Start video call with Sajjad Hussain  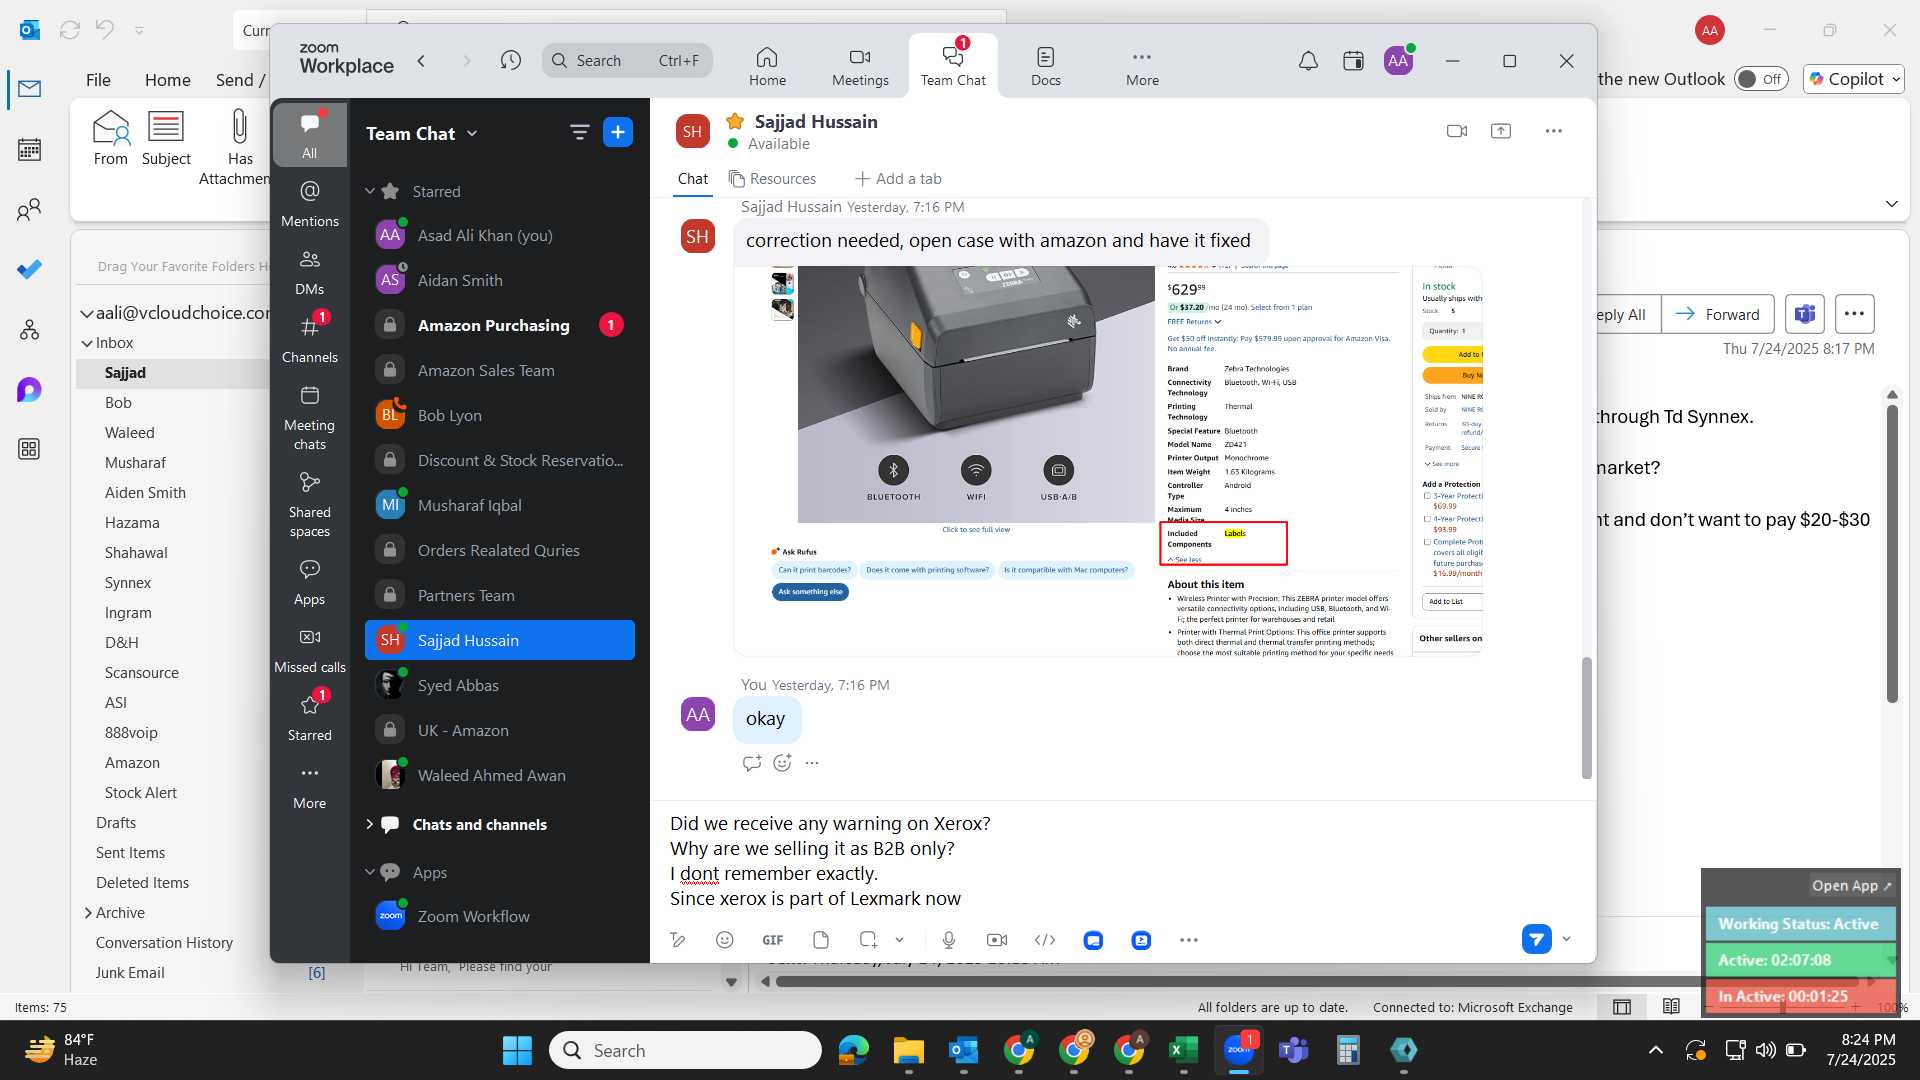click(1457, 131)
